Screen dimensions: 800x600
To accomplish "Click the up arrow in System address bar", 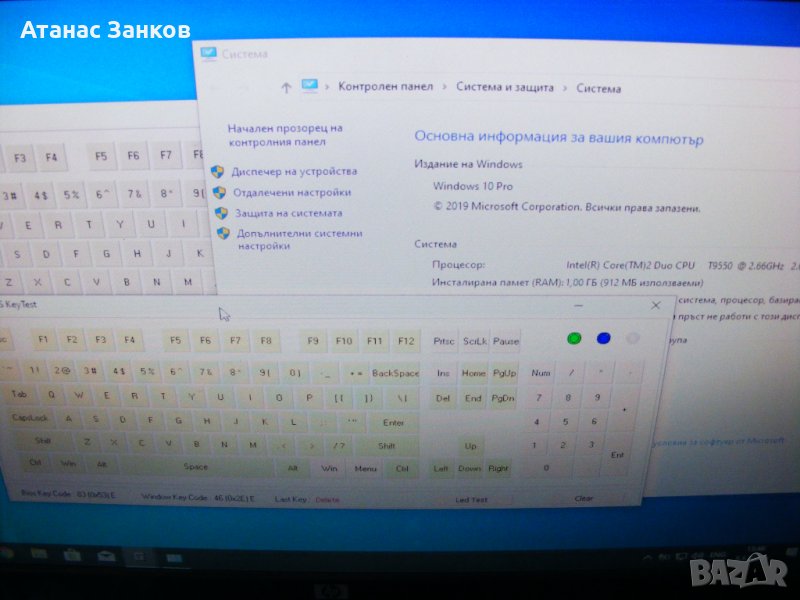I will tap(286, 88).
